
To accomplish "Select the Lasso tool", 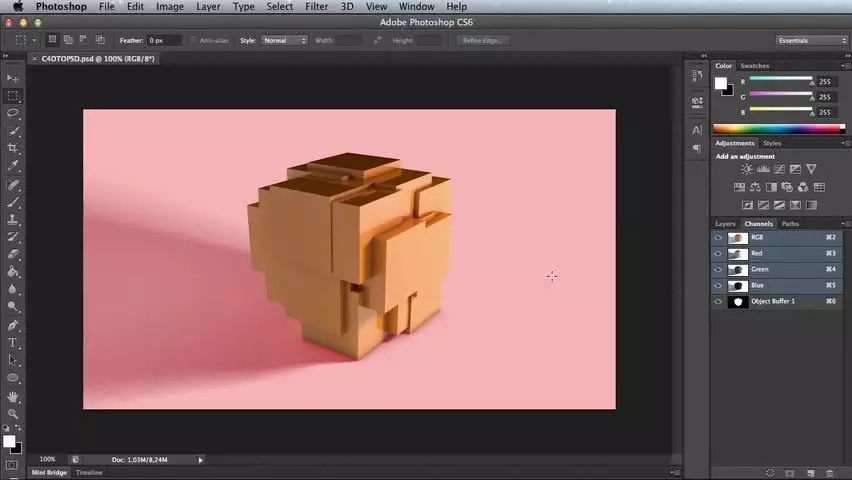I will coord(12,113).
